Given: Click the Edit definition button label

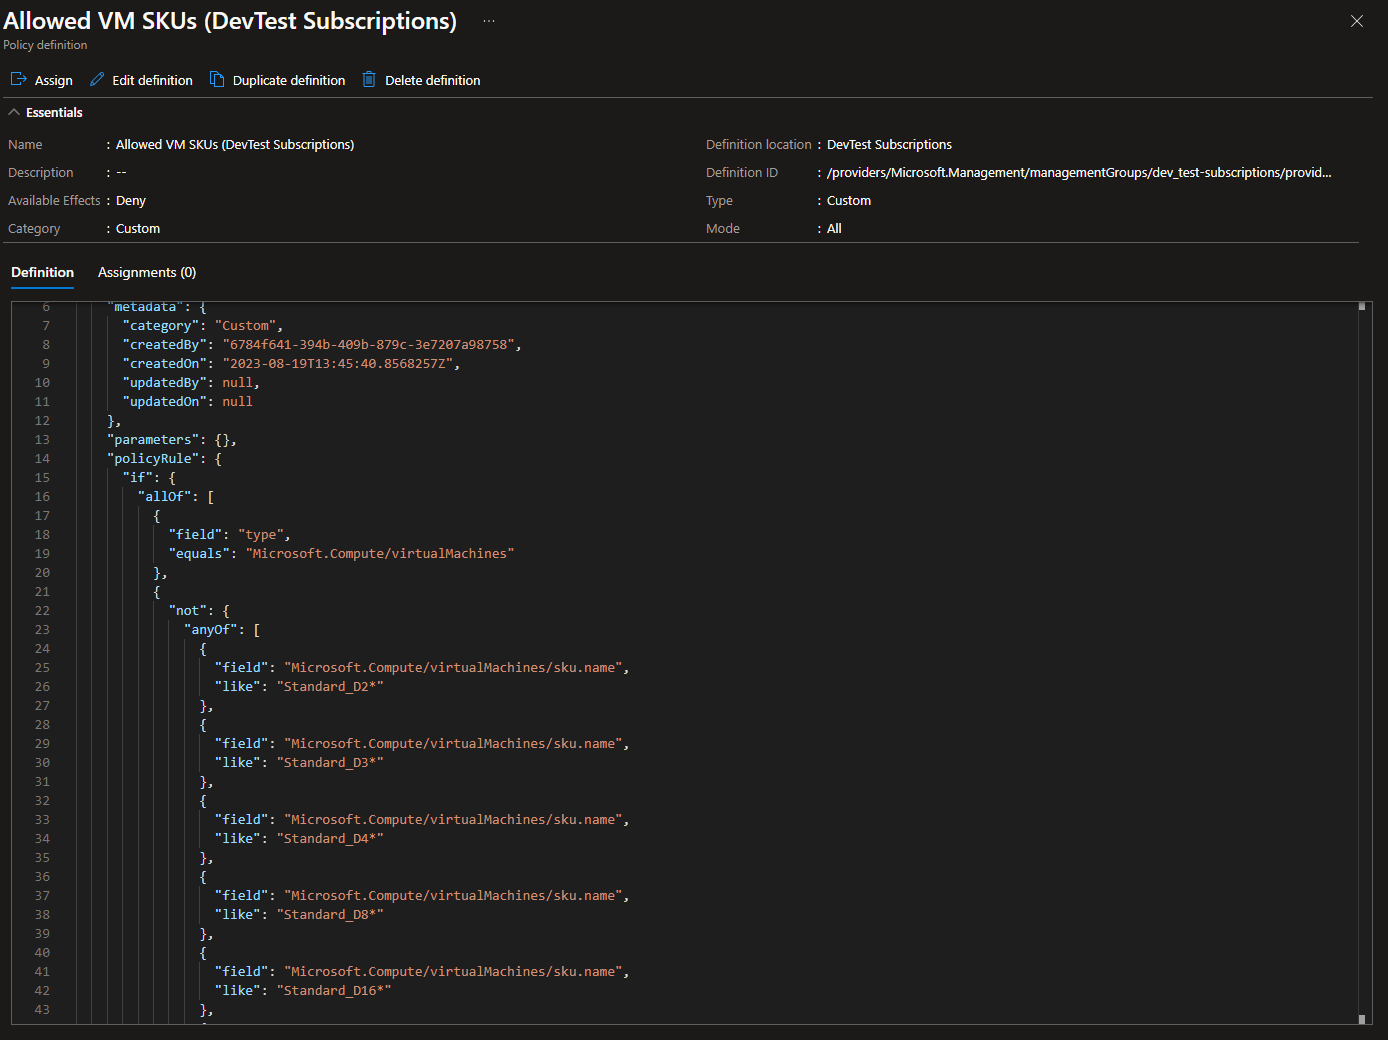Looking at the screenshot, I should click(152, 80).
